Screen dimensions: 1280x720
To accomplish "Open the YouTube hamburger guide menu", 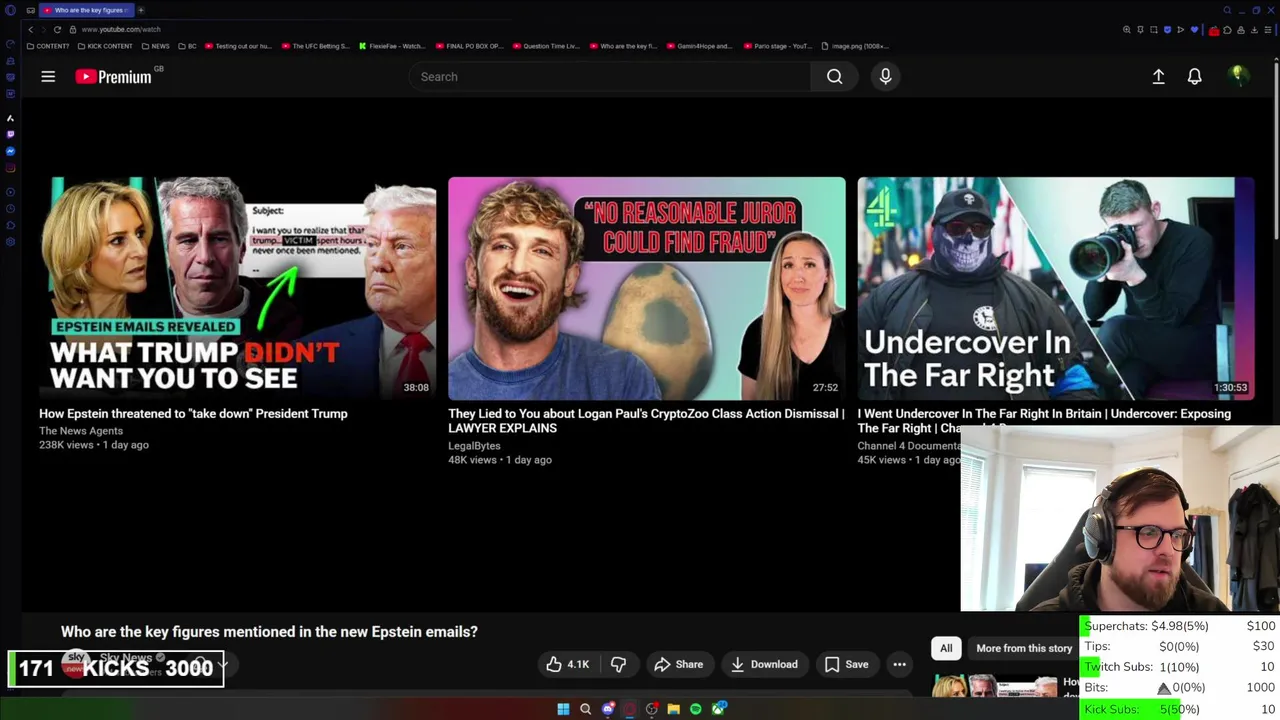I will (x=48, y=76).
